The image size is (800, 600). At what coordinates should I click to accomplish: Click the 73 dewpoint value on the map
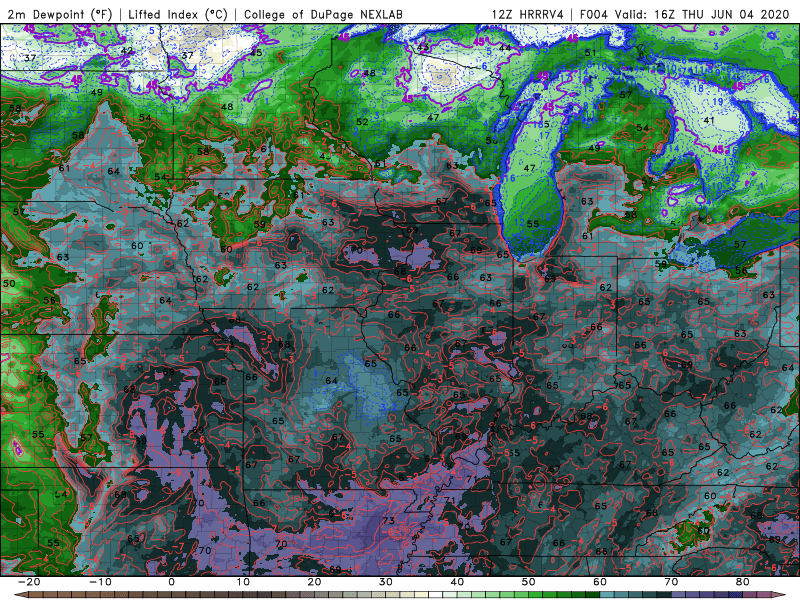point(388,520)
